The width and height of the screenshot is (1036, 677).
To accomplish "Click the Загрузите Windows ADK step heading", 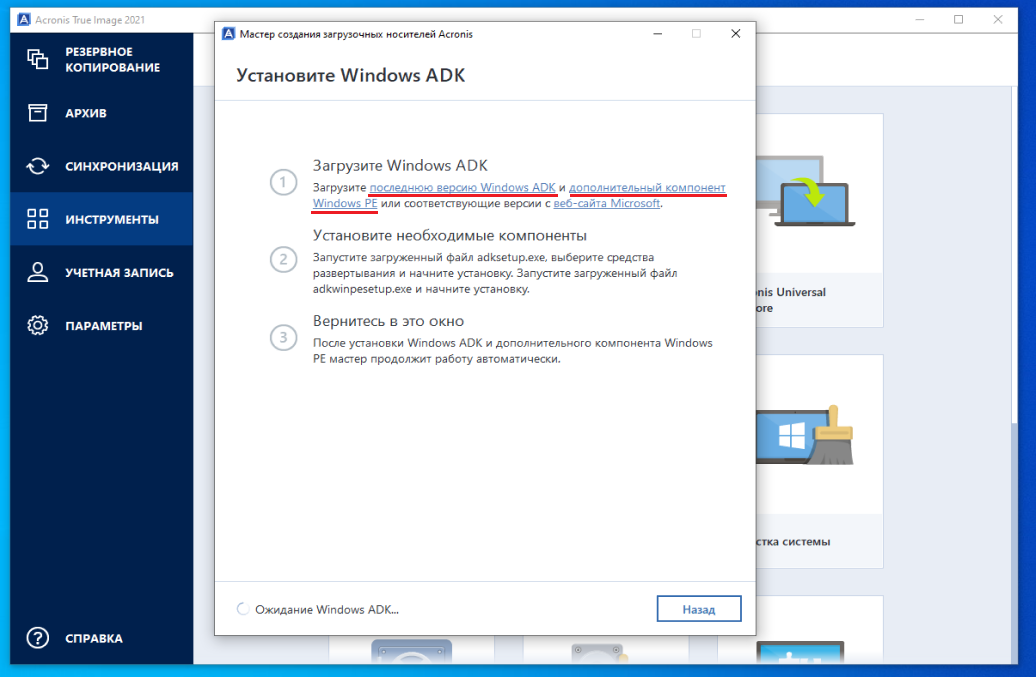I will click(400, 165).
